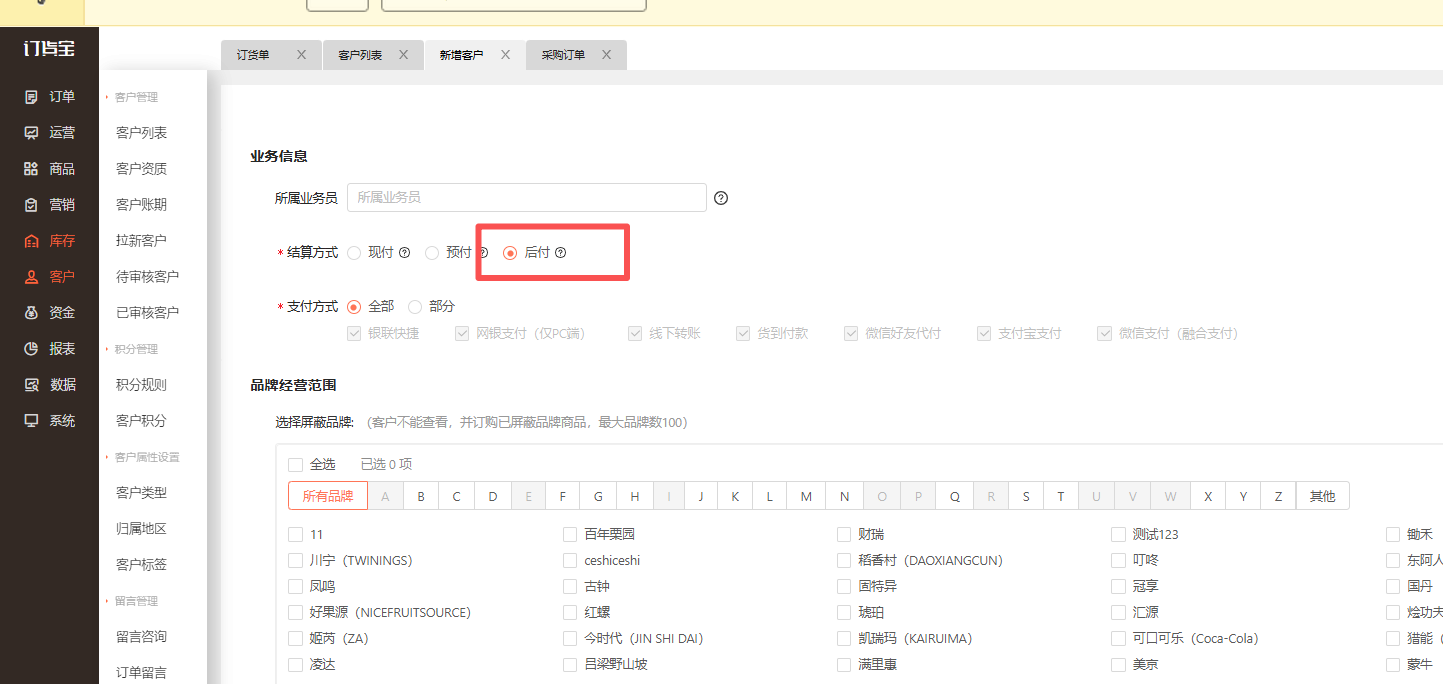Image resolution: width=1443 pixels, height=684 pixels.
Task: Click the 所属业务员 input field
Action: point(527,198)
